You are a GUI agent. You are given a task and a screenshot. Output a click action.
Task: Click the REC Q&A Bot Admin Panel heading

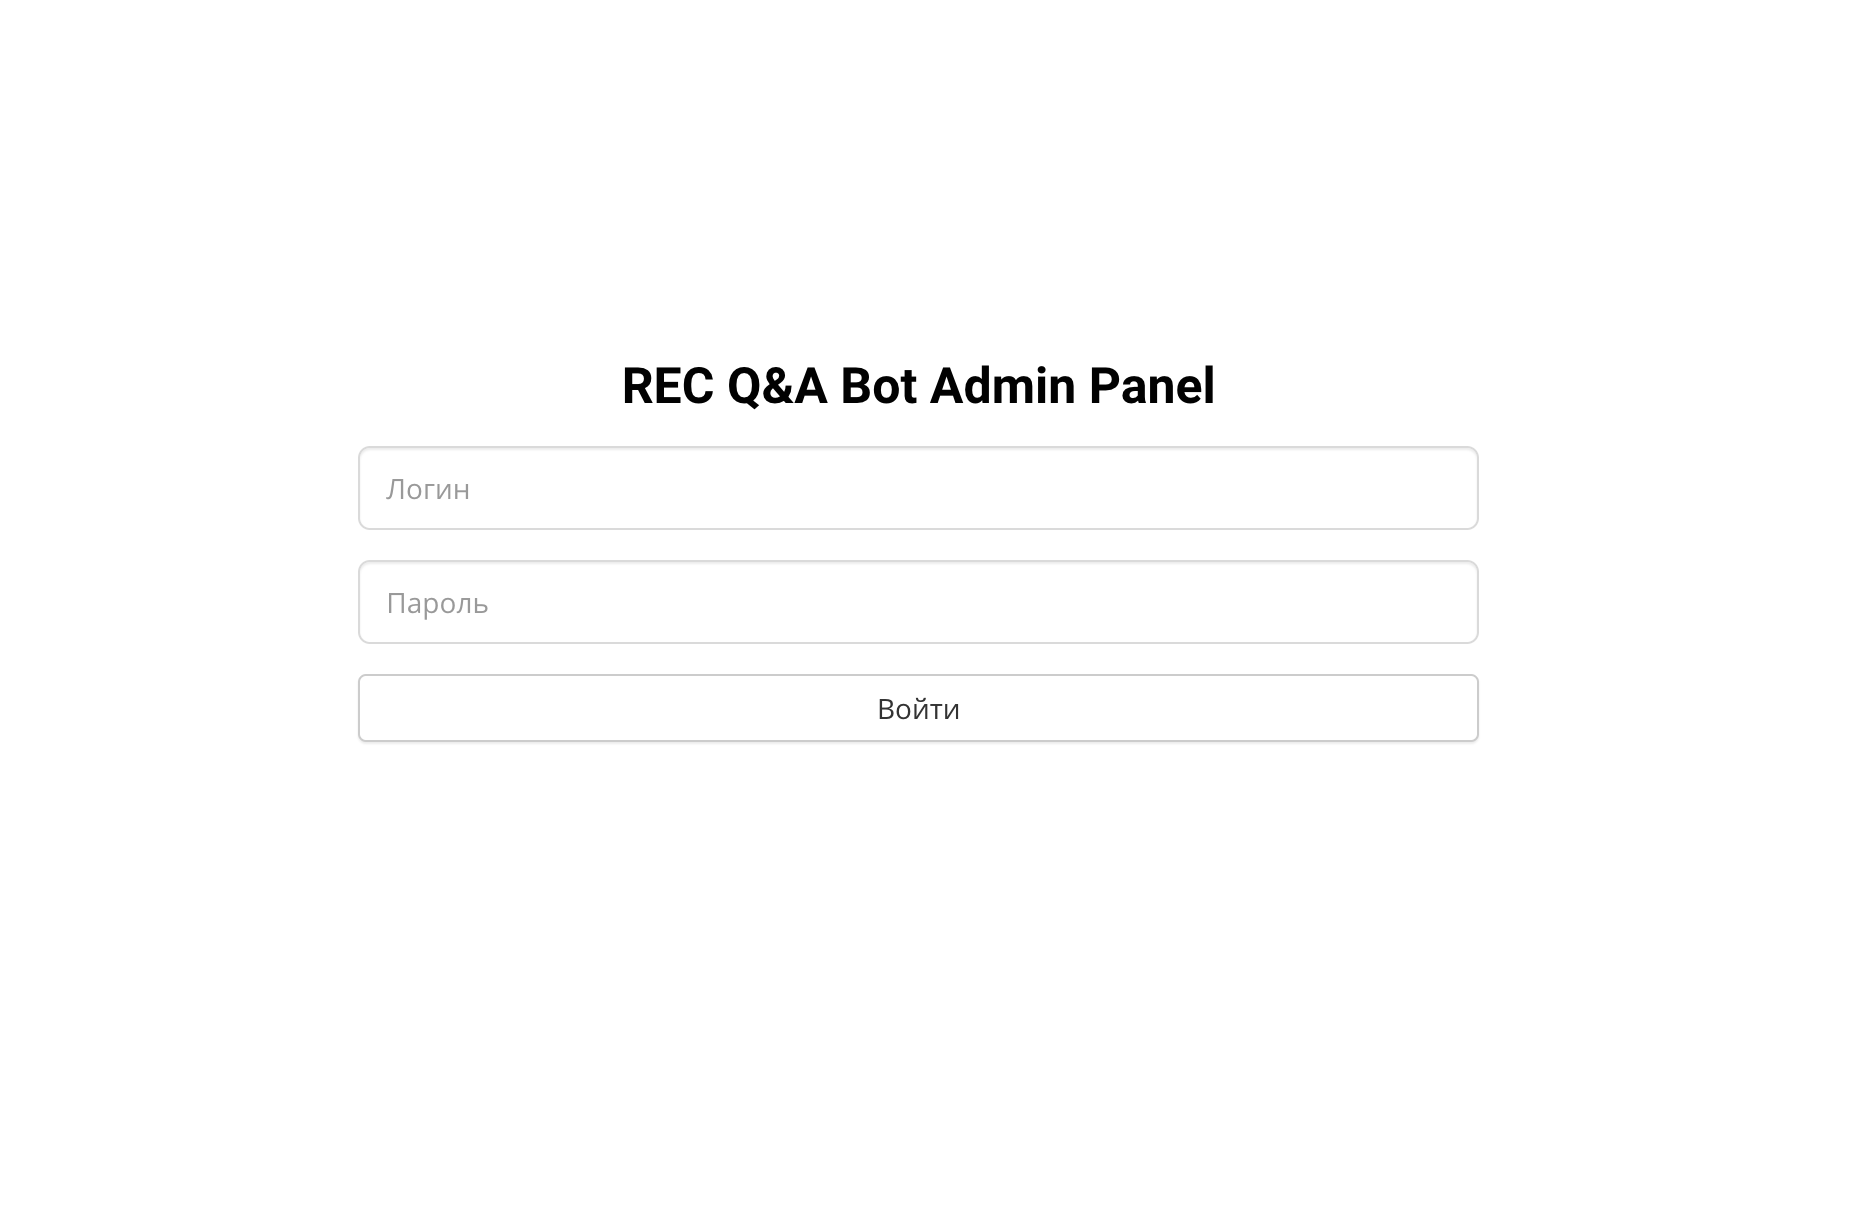[918, 386]
